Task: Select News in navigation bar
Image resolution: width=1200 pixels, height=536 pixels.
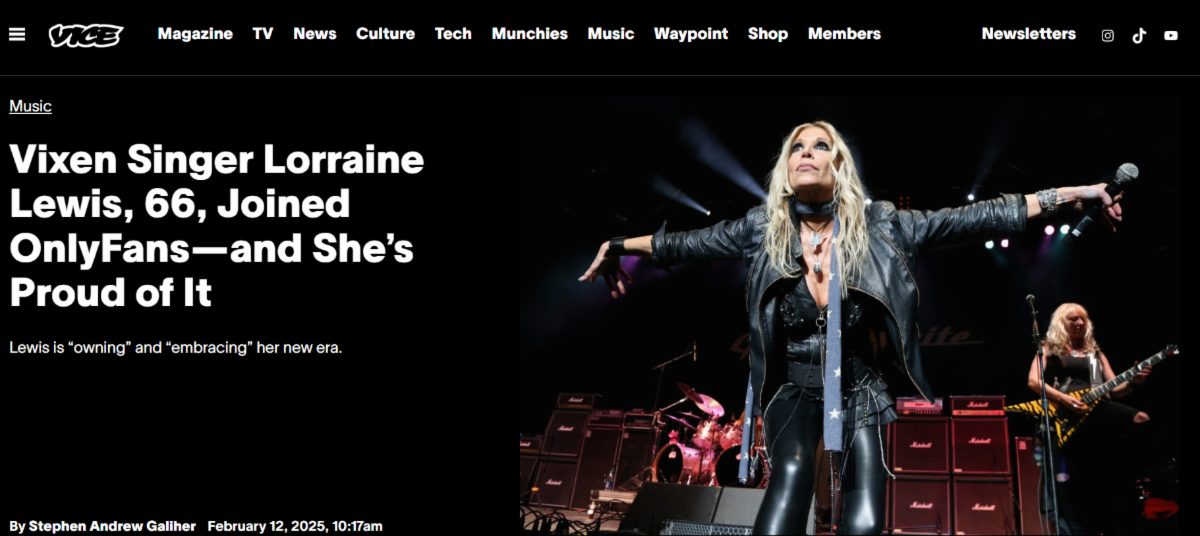Action: [x=315, y=34]
